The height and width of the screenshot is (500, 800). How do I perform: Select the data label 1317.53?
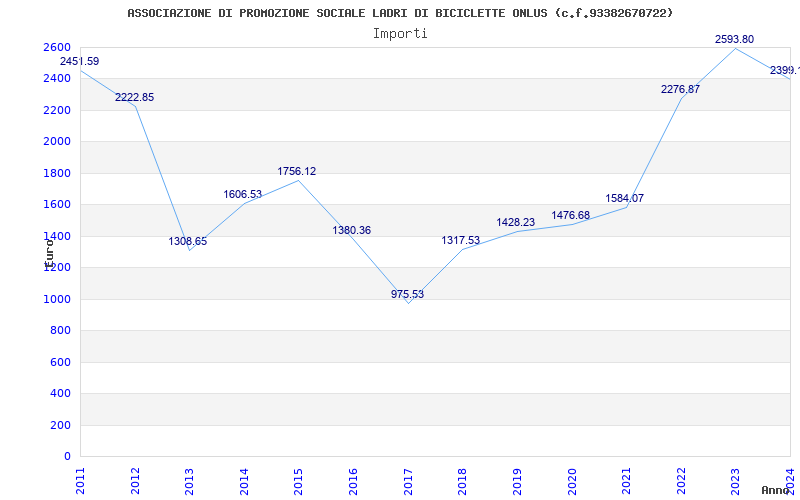(x=461, y=240)
